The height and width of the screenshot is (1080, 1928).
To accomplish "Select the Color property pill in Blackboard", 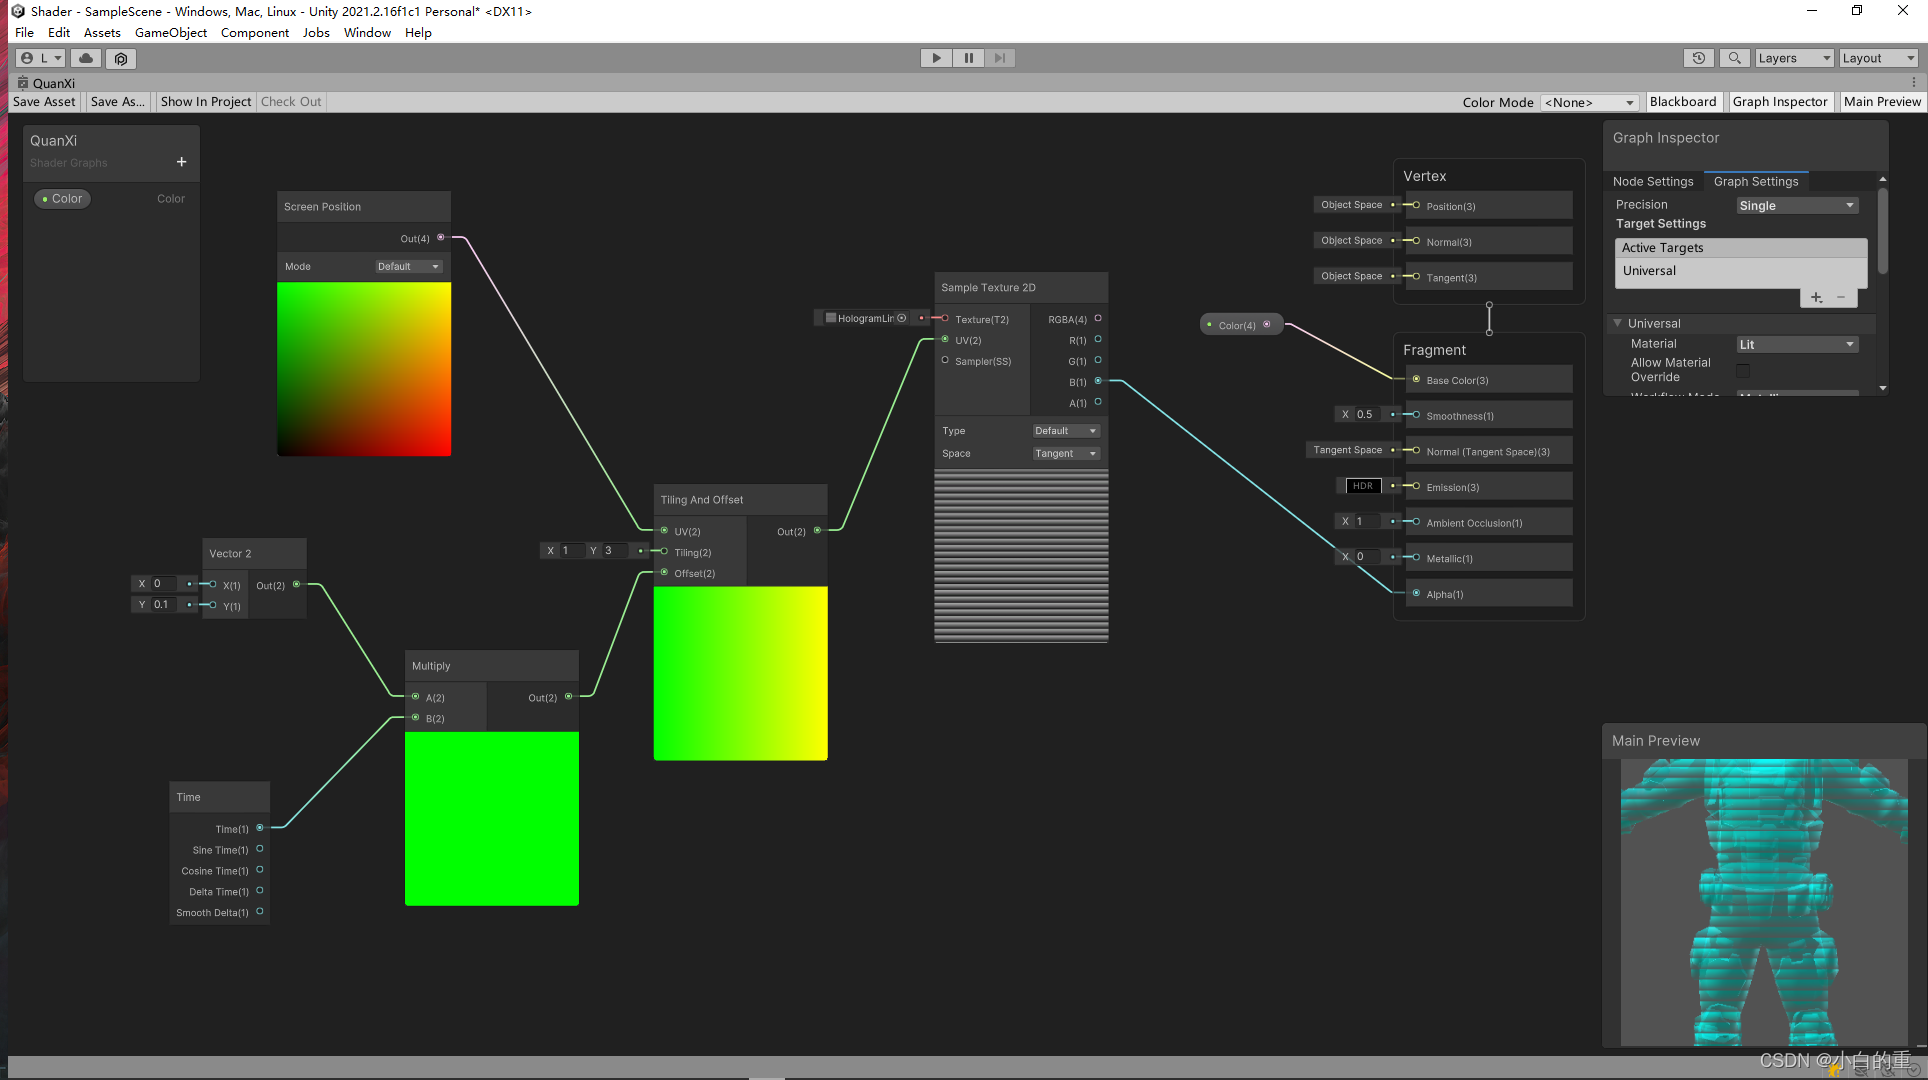I will [x=62, y=198].
